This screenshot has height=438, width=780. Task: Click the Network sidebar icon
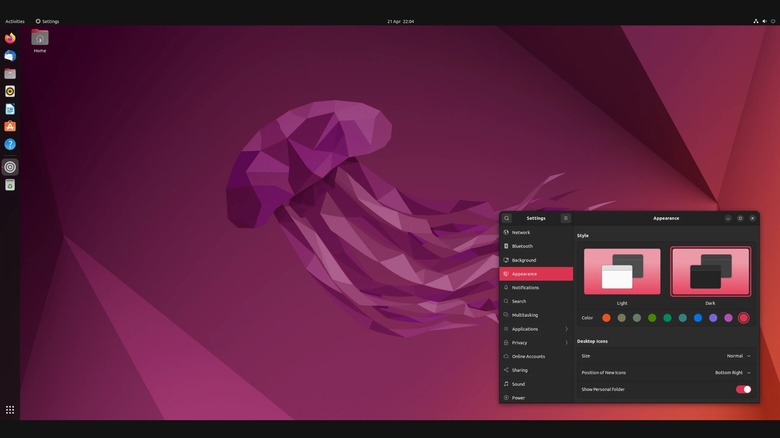coord(506,232)
